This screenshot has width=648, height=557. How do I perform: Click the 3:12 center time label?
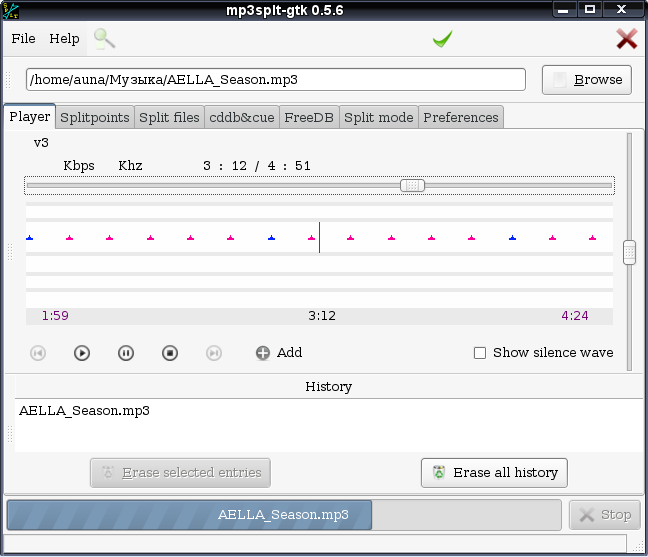coord(322,316)
